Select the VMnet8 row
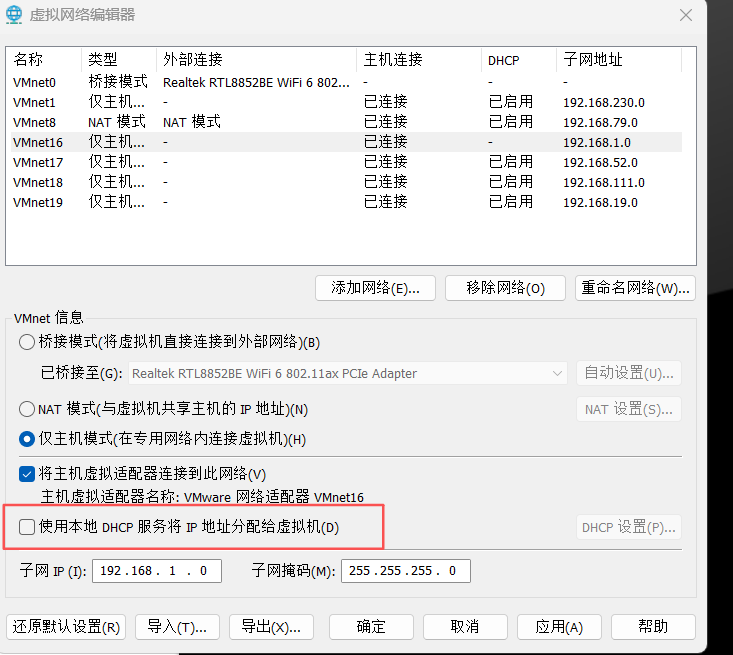The width and height of the screenshot is (733, 655). tap(346, 122)
